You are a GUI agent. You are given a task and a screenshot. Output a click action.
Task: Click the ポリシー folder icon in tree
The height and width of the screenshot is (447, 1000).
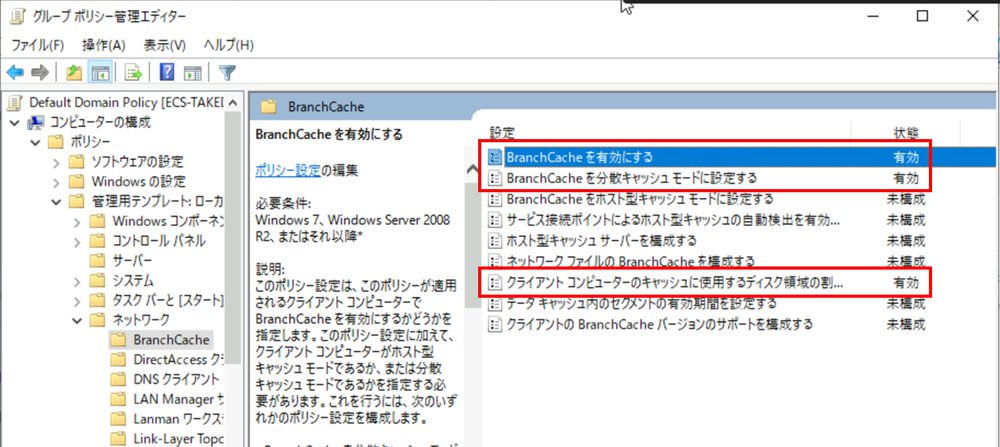[57, 142]
